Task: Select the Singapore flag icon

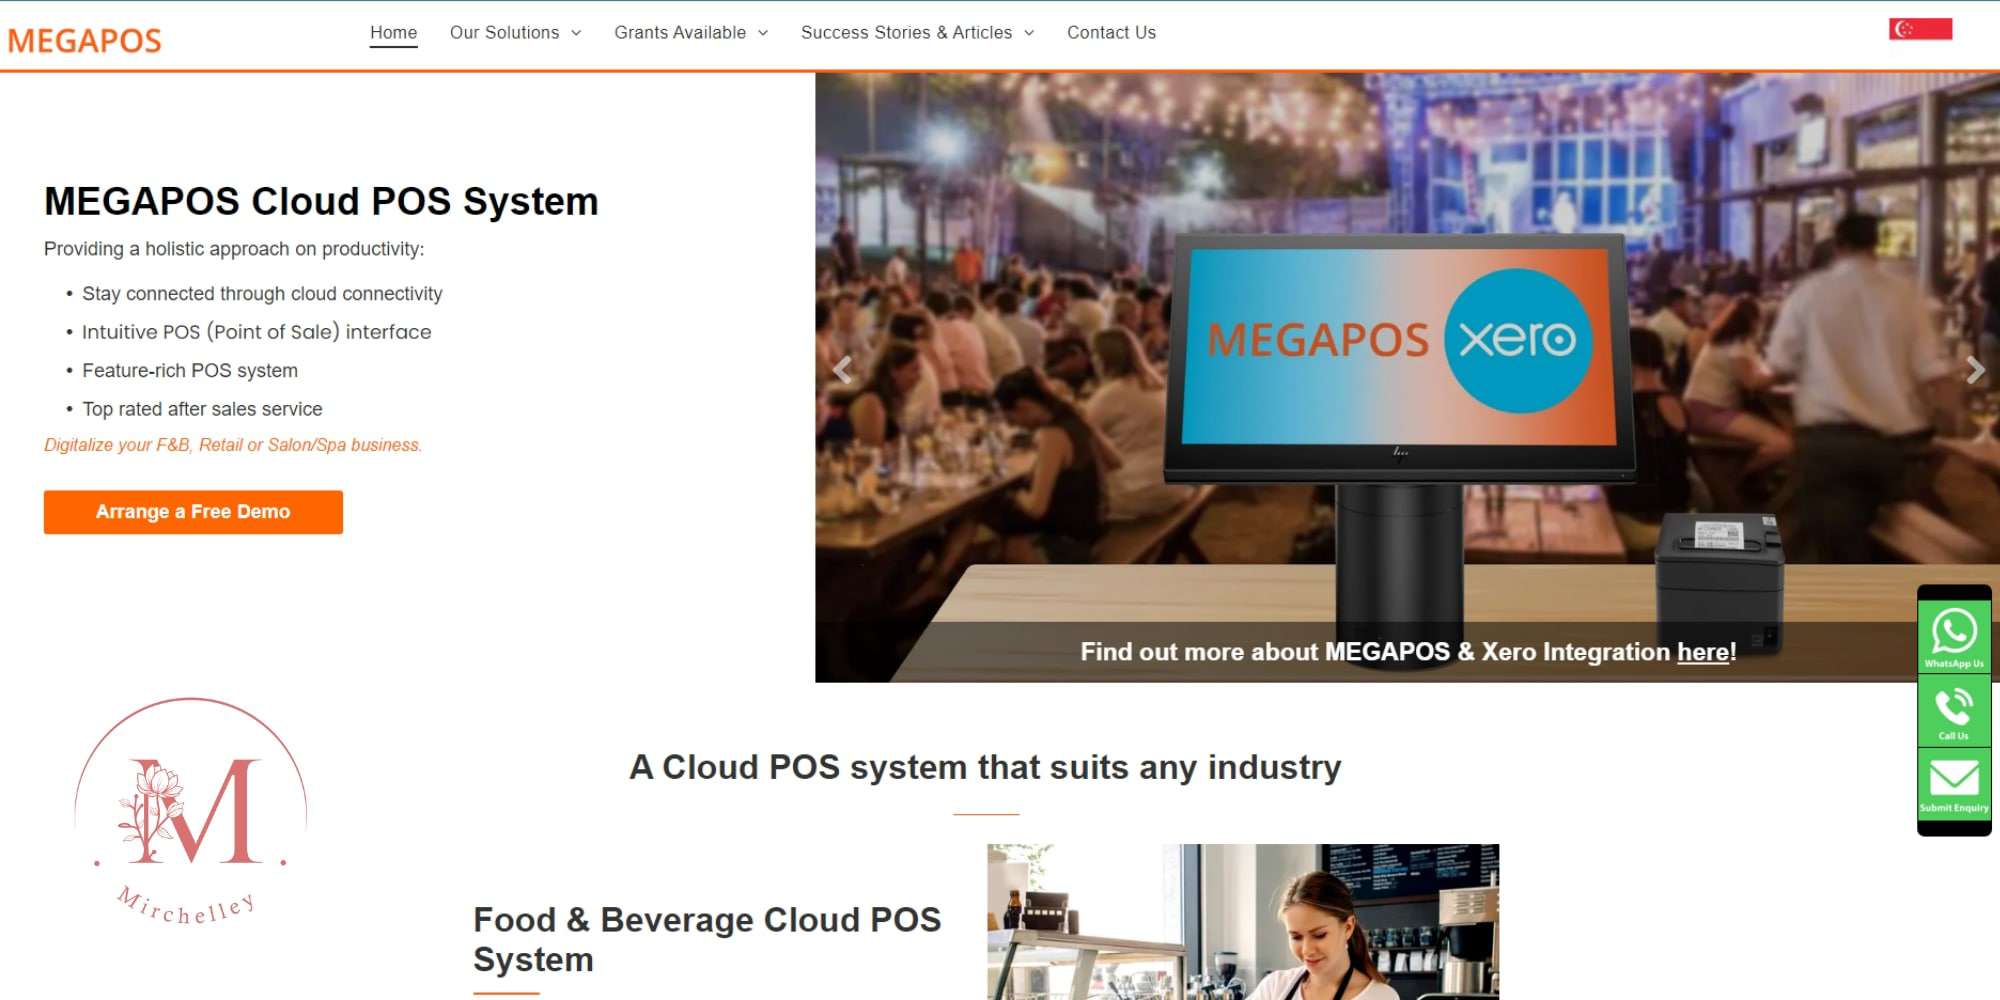Action: pos(1920,29)
